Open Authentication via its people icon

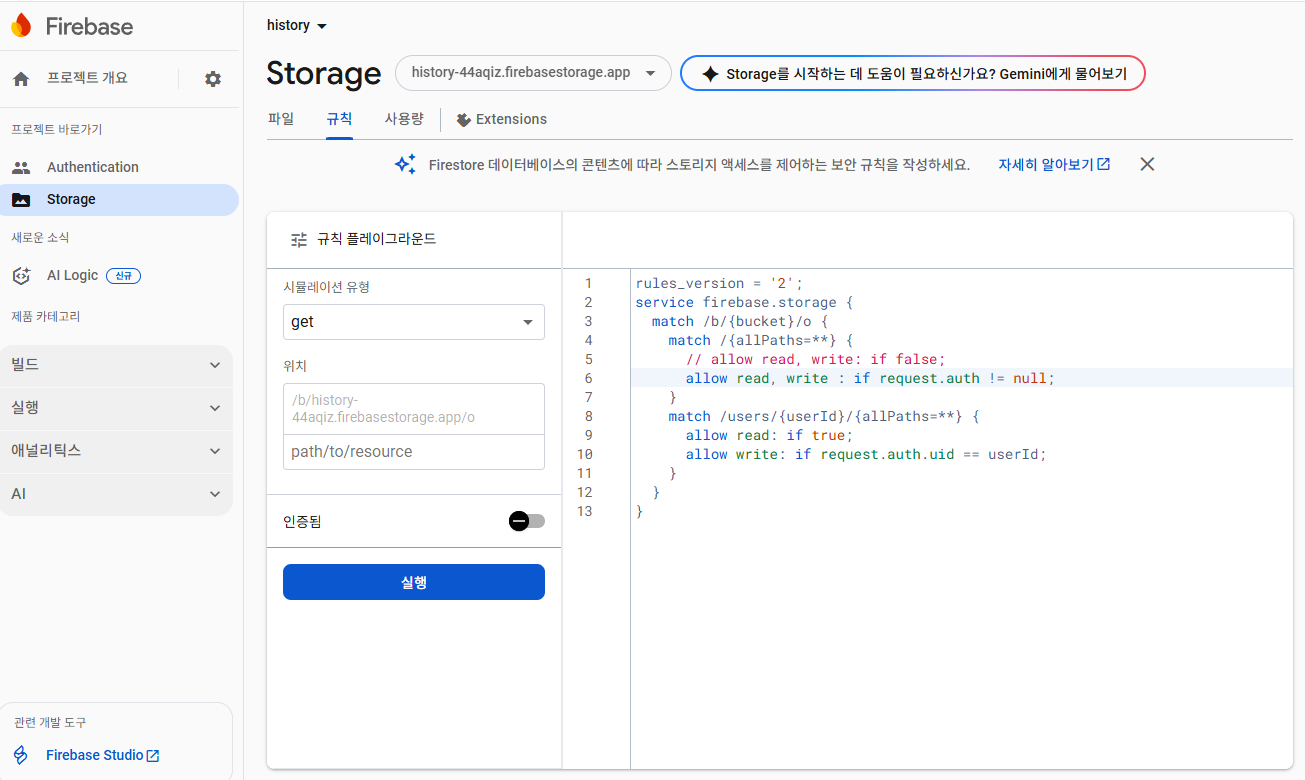[21, 167]
